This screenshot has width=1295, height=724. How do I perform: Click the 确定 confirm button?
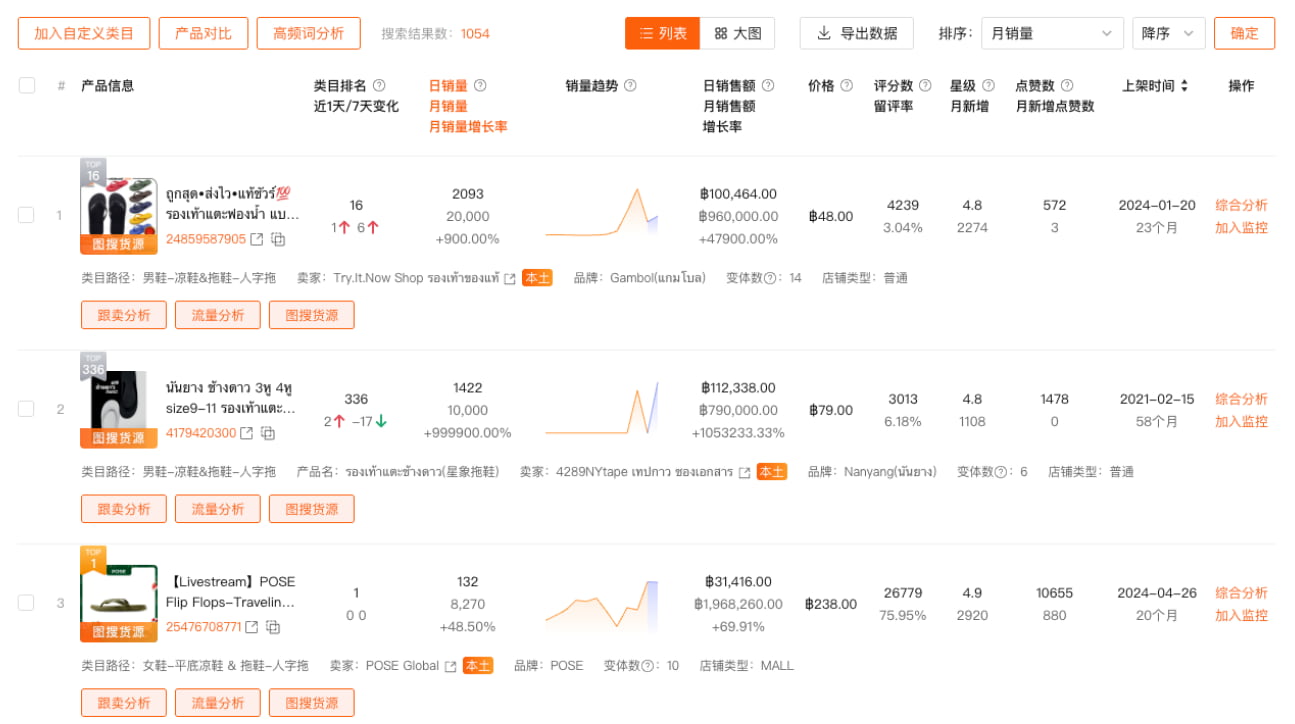tap(1244, 33)
